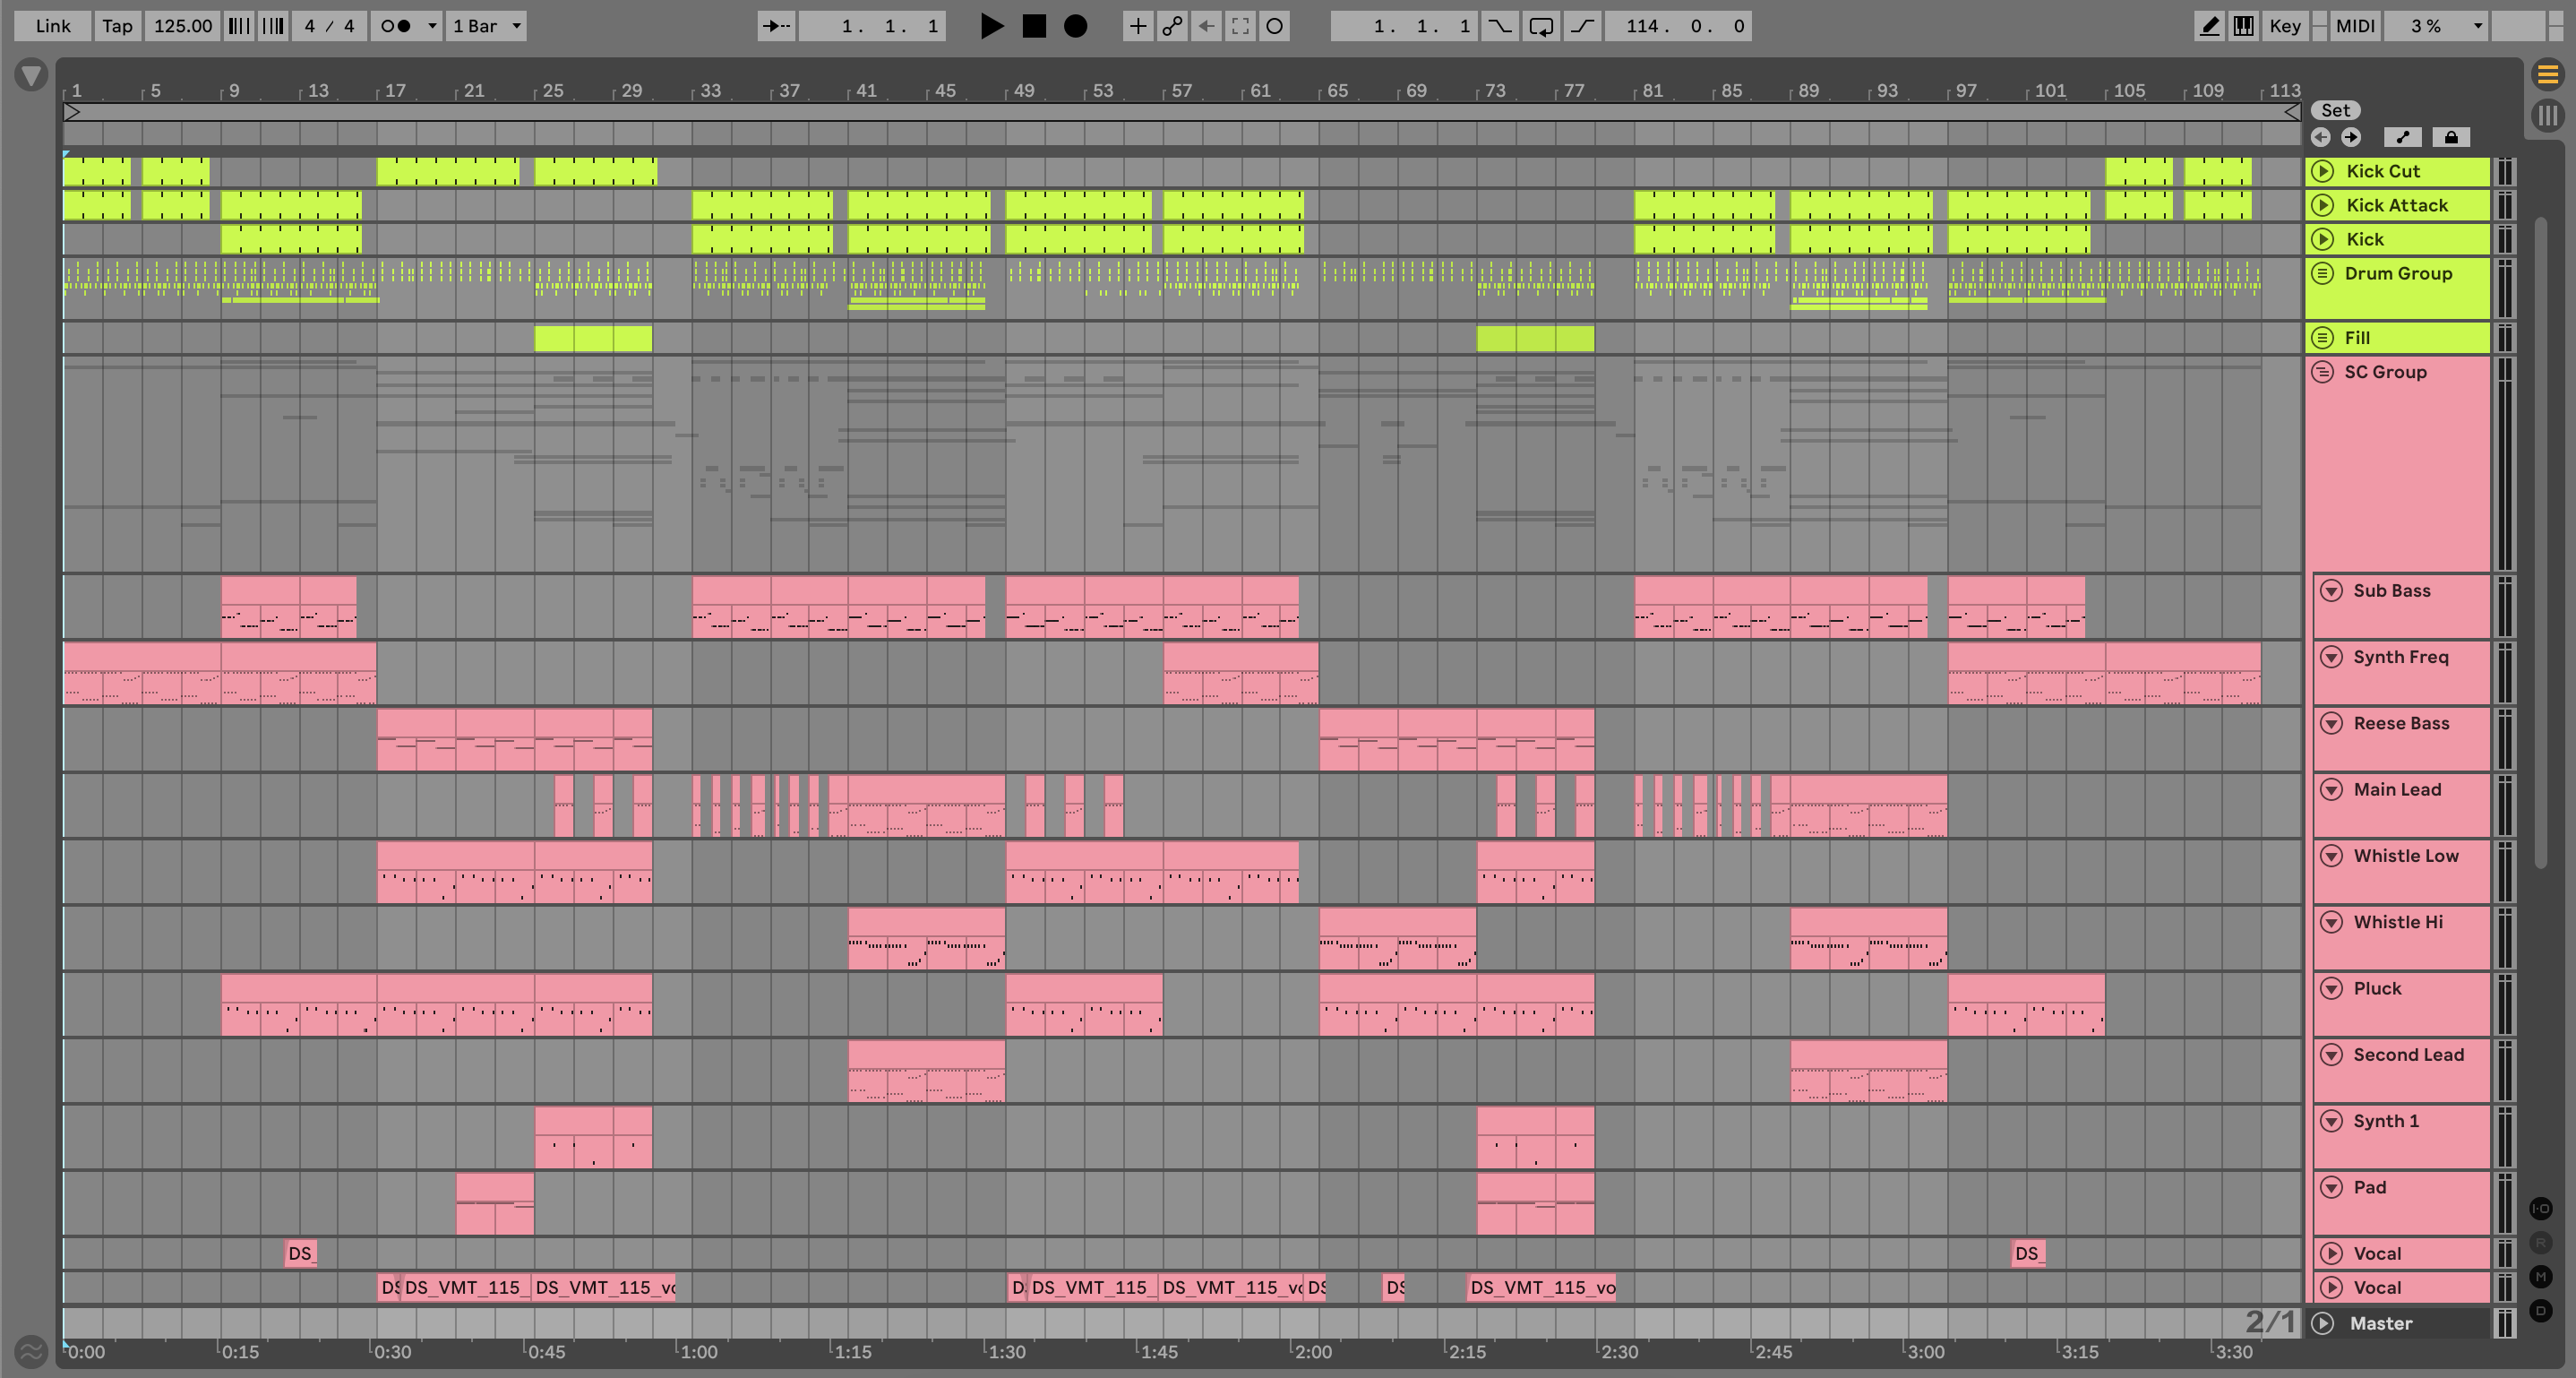The width and height of the screenshot is (2576, 1378).
Task: Toggle Returns section R button
Action: (x=2541, y=1242)
